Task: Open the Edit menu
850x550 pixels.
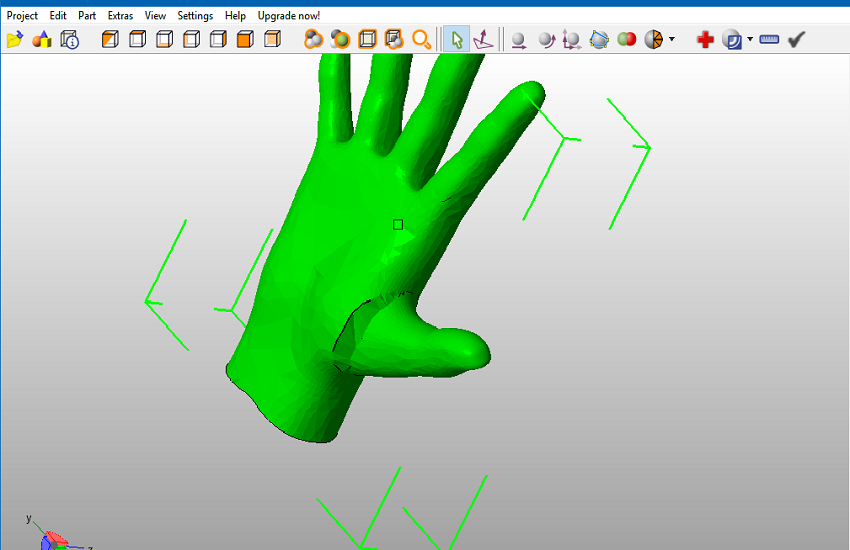Action: click(58, 16)
